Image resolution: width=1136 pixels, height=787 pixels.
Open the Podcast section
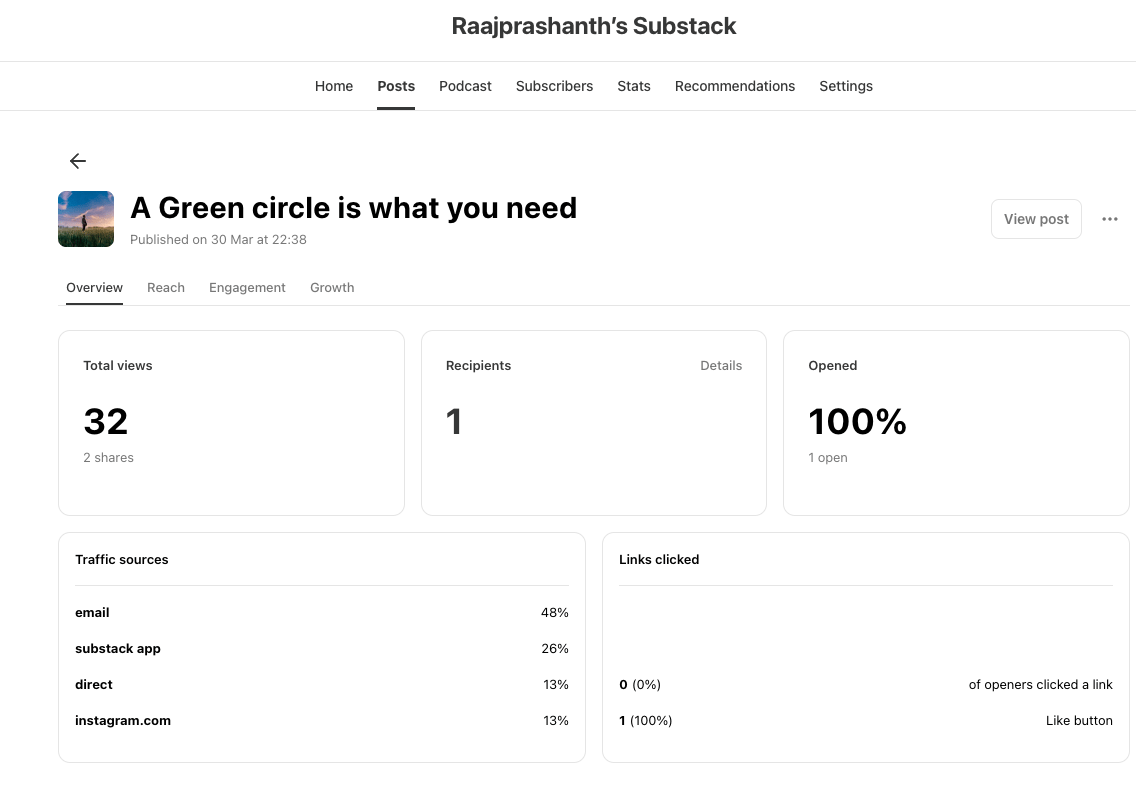click(465, 86)
